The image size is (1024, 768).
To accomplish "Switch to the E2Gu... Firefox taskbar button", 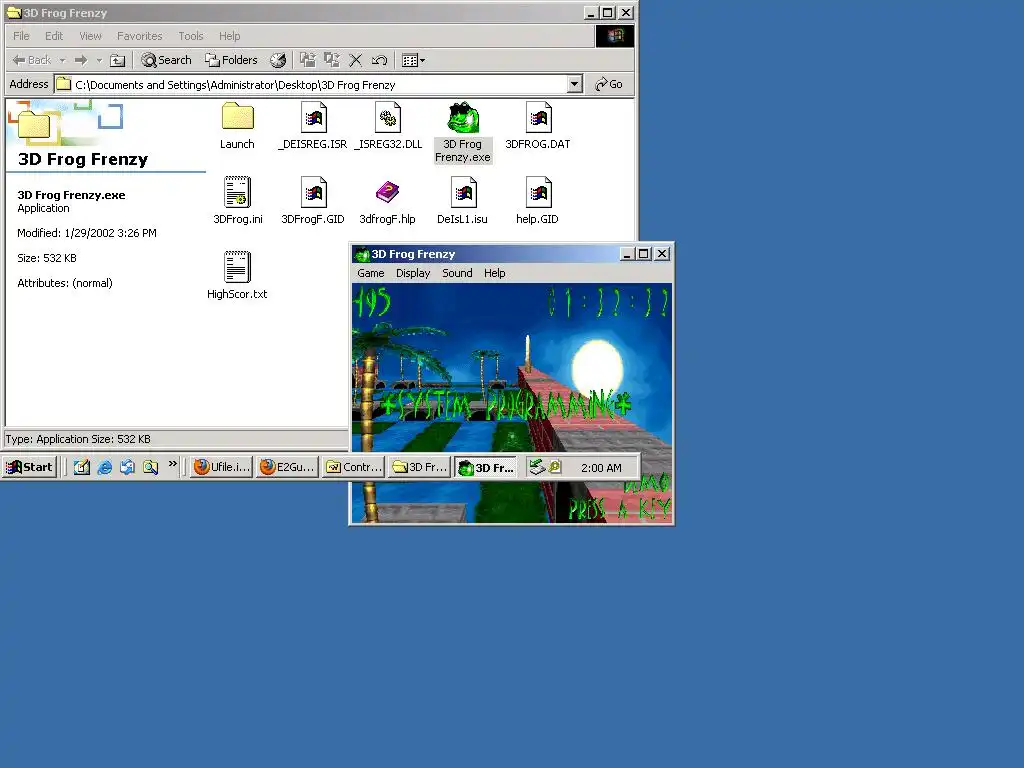I will [288, 467].
